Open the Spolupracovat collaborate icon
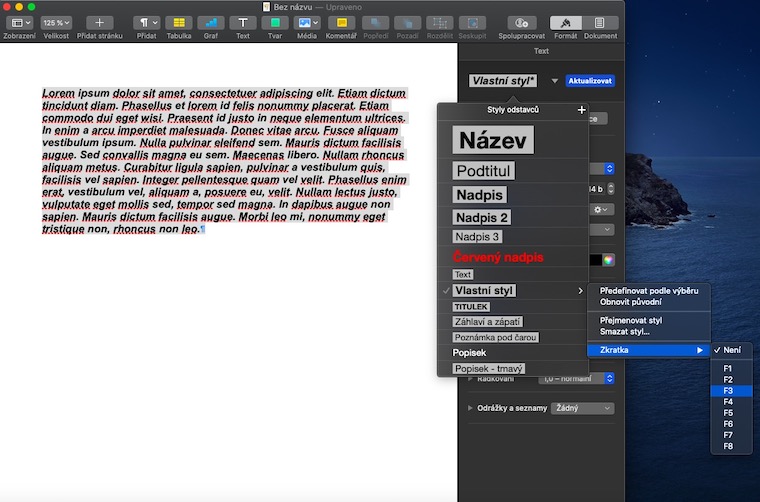760x502 pixels. click(522, 23)
